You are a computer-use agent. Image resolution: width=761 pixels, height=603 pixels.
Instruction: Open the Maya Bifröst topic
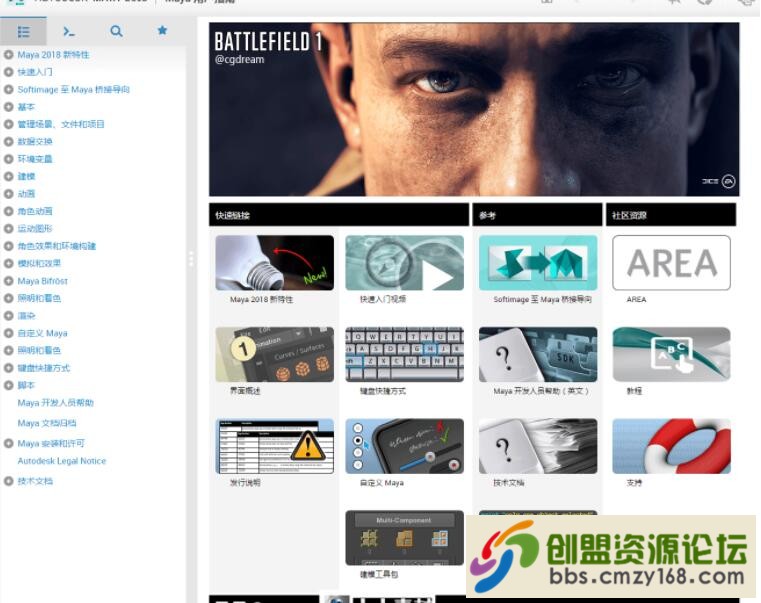43,281
